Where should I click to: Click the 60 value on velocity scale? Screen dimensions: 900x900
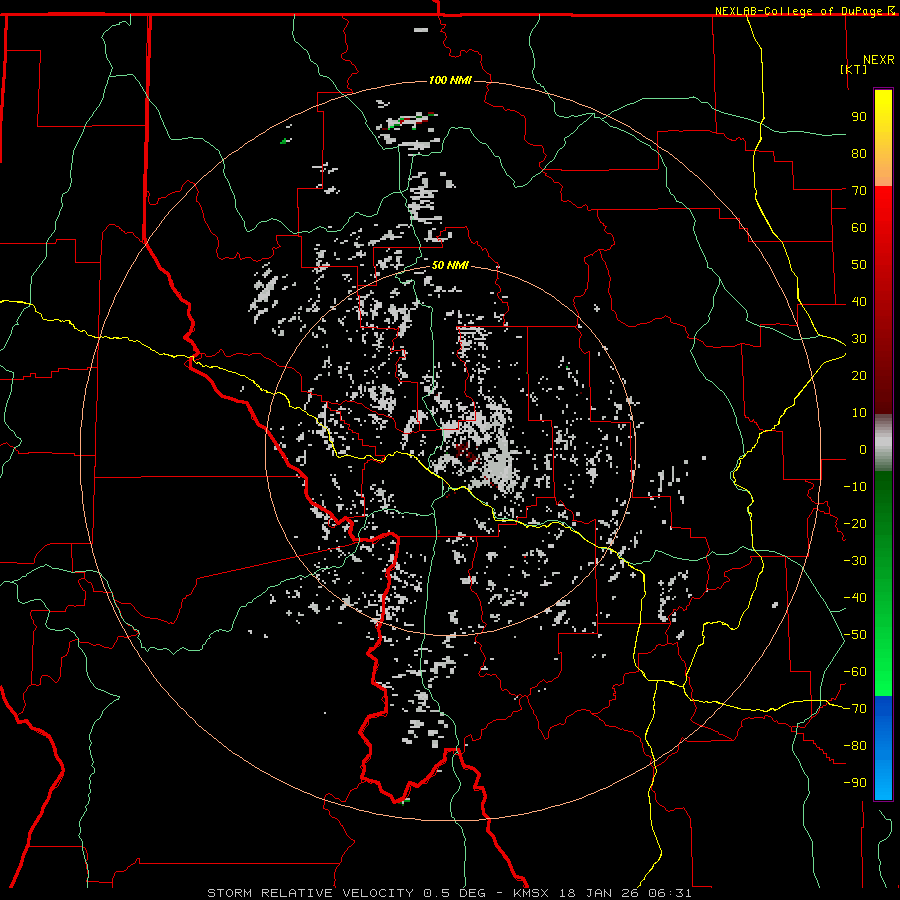[859, 227]
